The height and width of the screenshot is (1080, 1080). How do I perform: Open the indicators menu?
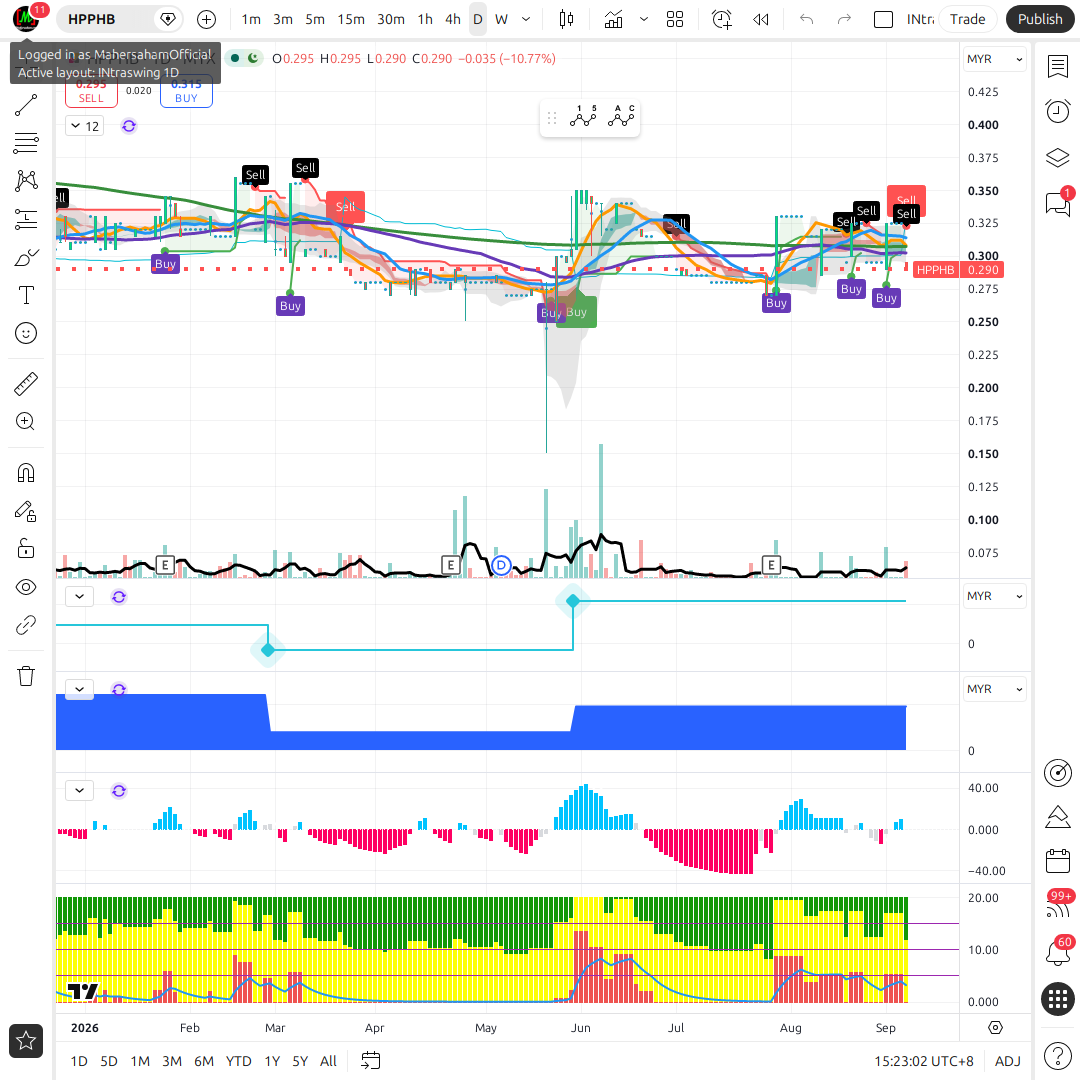(x=613, y=19)
